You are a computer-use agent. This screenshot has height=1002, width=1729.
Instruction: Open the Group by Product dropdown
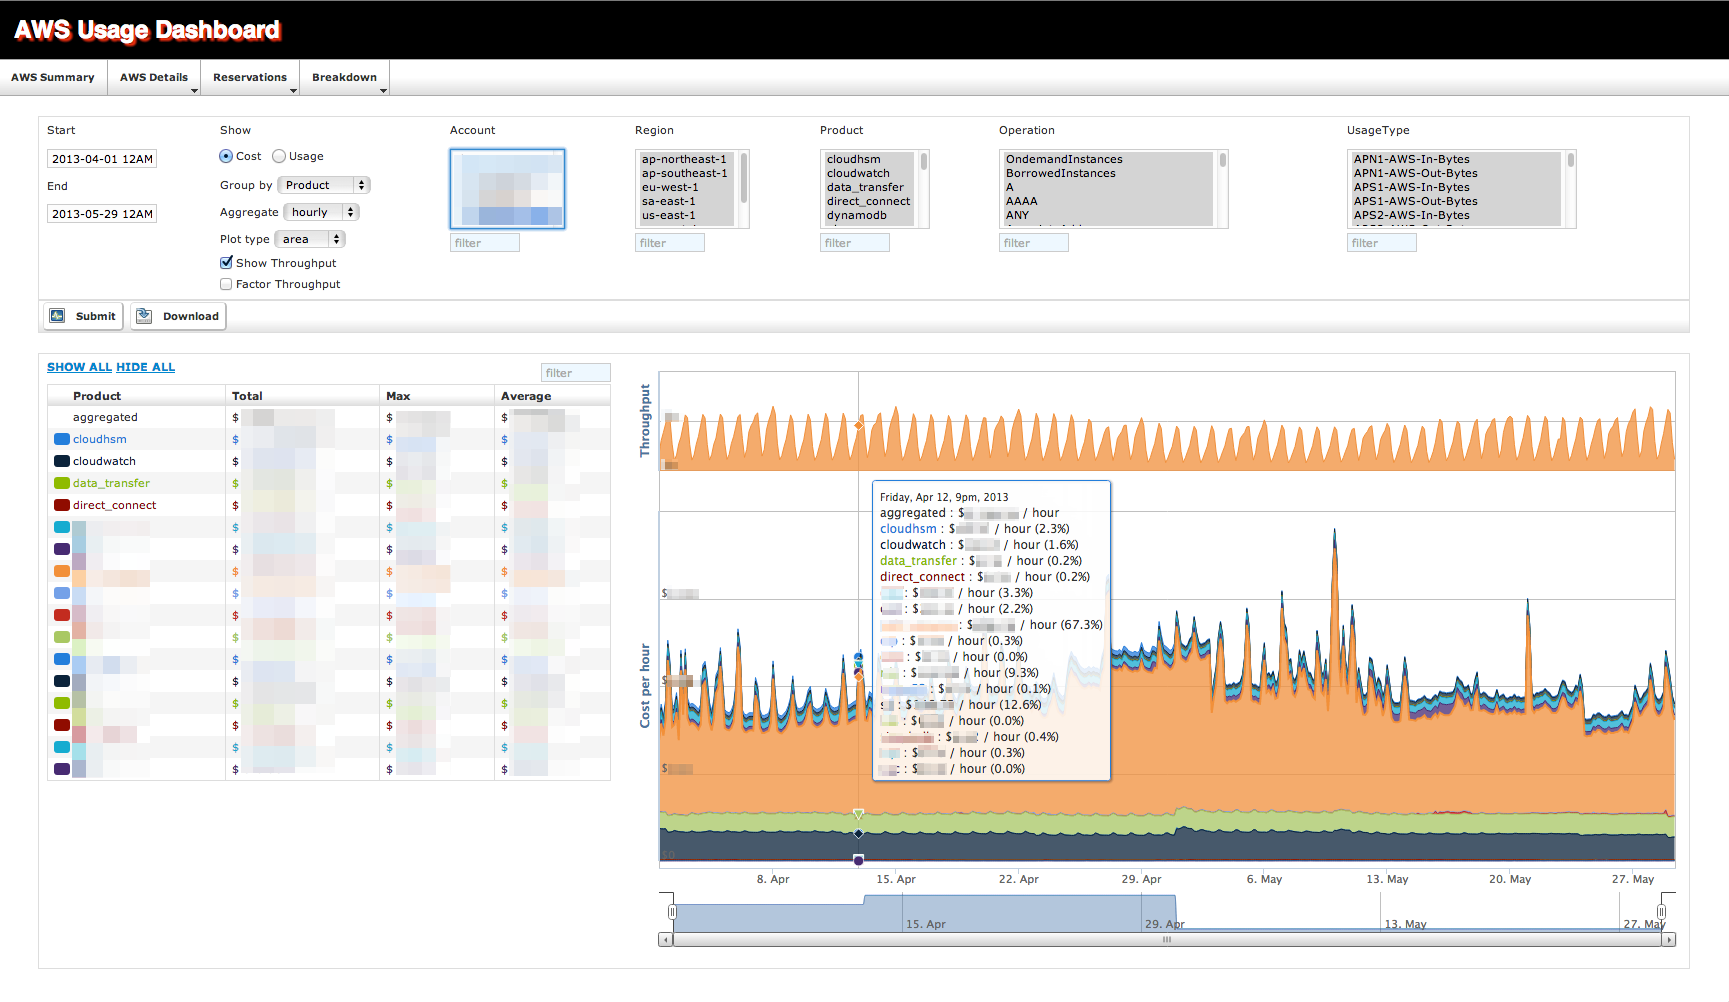(324, 185)
